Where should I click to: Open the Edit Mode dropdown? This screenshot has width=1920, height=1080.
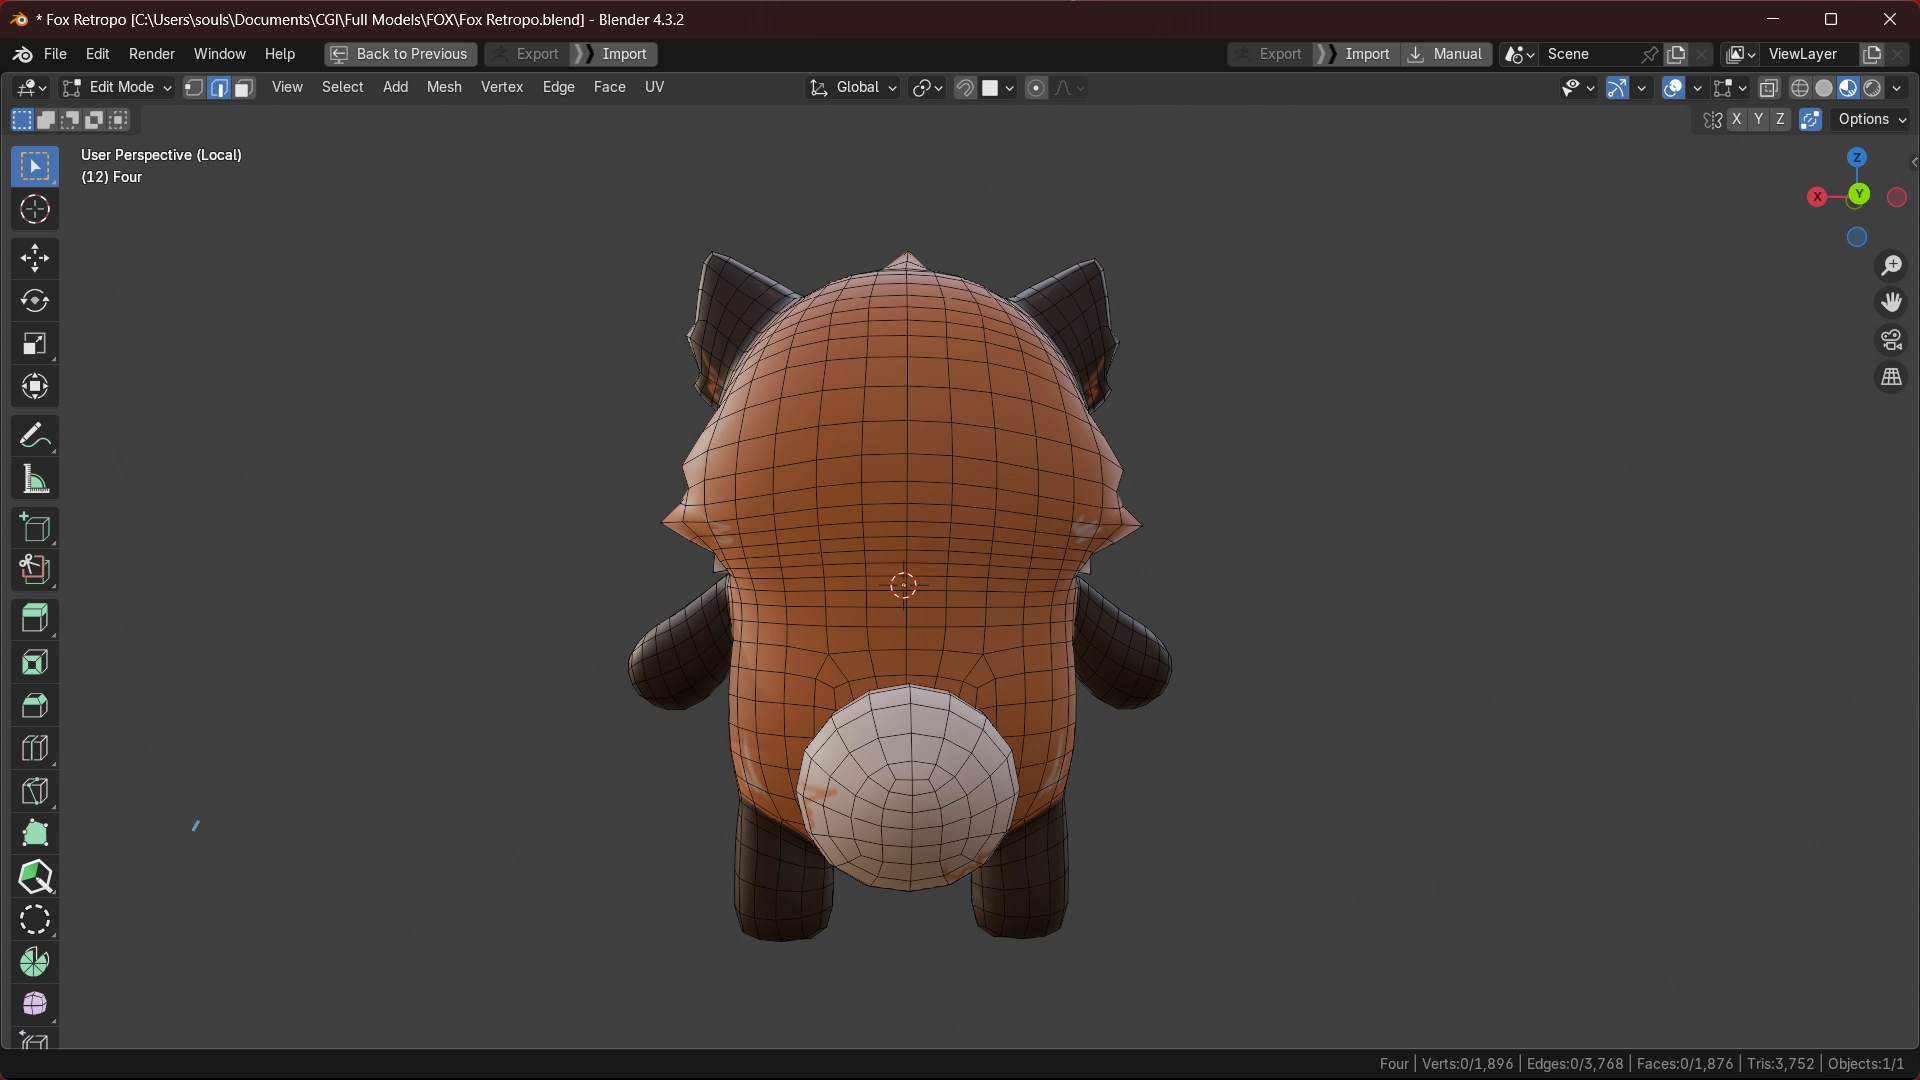tap(118, 88)
